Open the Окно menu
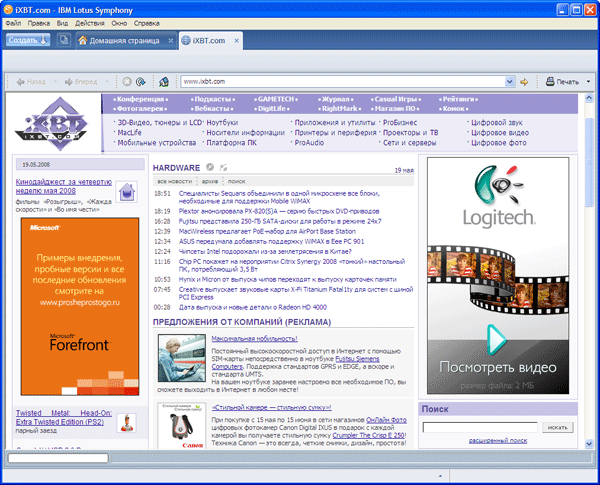The image size is (600, 485). 119,23
